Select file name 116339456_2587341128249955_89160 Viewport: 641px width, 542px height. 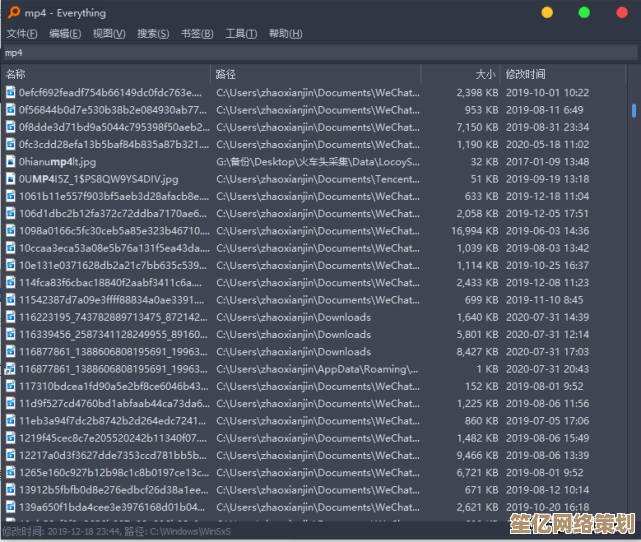pyautogui.click(x=113, y=334)
